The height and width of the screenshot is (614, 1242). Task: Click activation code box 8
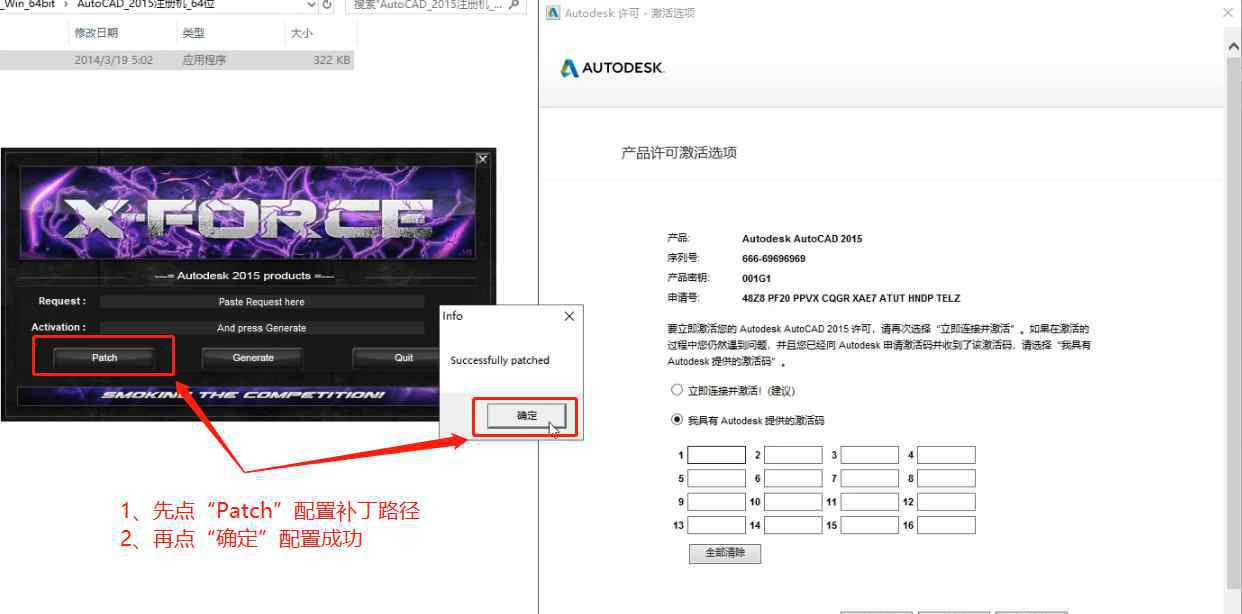(x=946, y=479)
